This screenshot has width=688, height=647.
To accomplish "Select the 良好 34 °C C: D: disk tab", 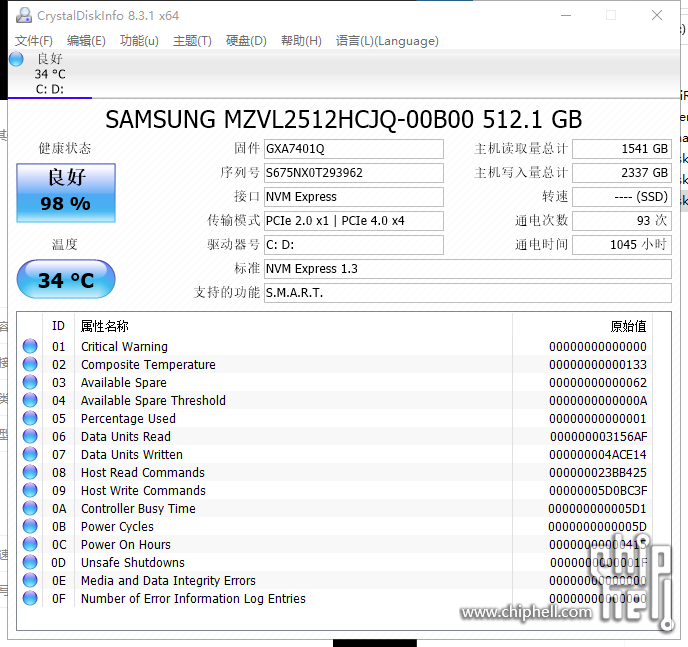I will (x=50, y=74).
